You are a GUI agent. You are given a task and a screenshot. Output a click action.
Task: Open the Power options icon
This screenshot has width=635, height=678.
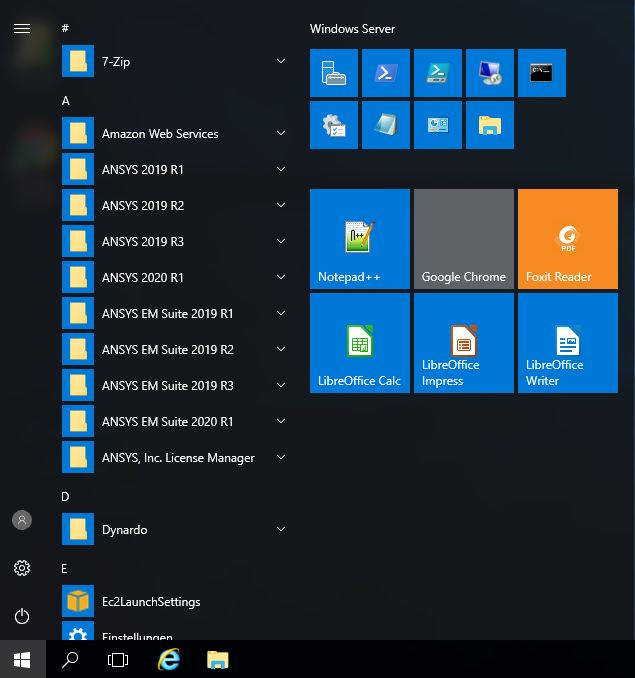[22, 616]
